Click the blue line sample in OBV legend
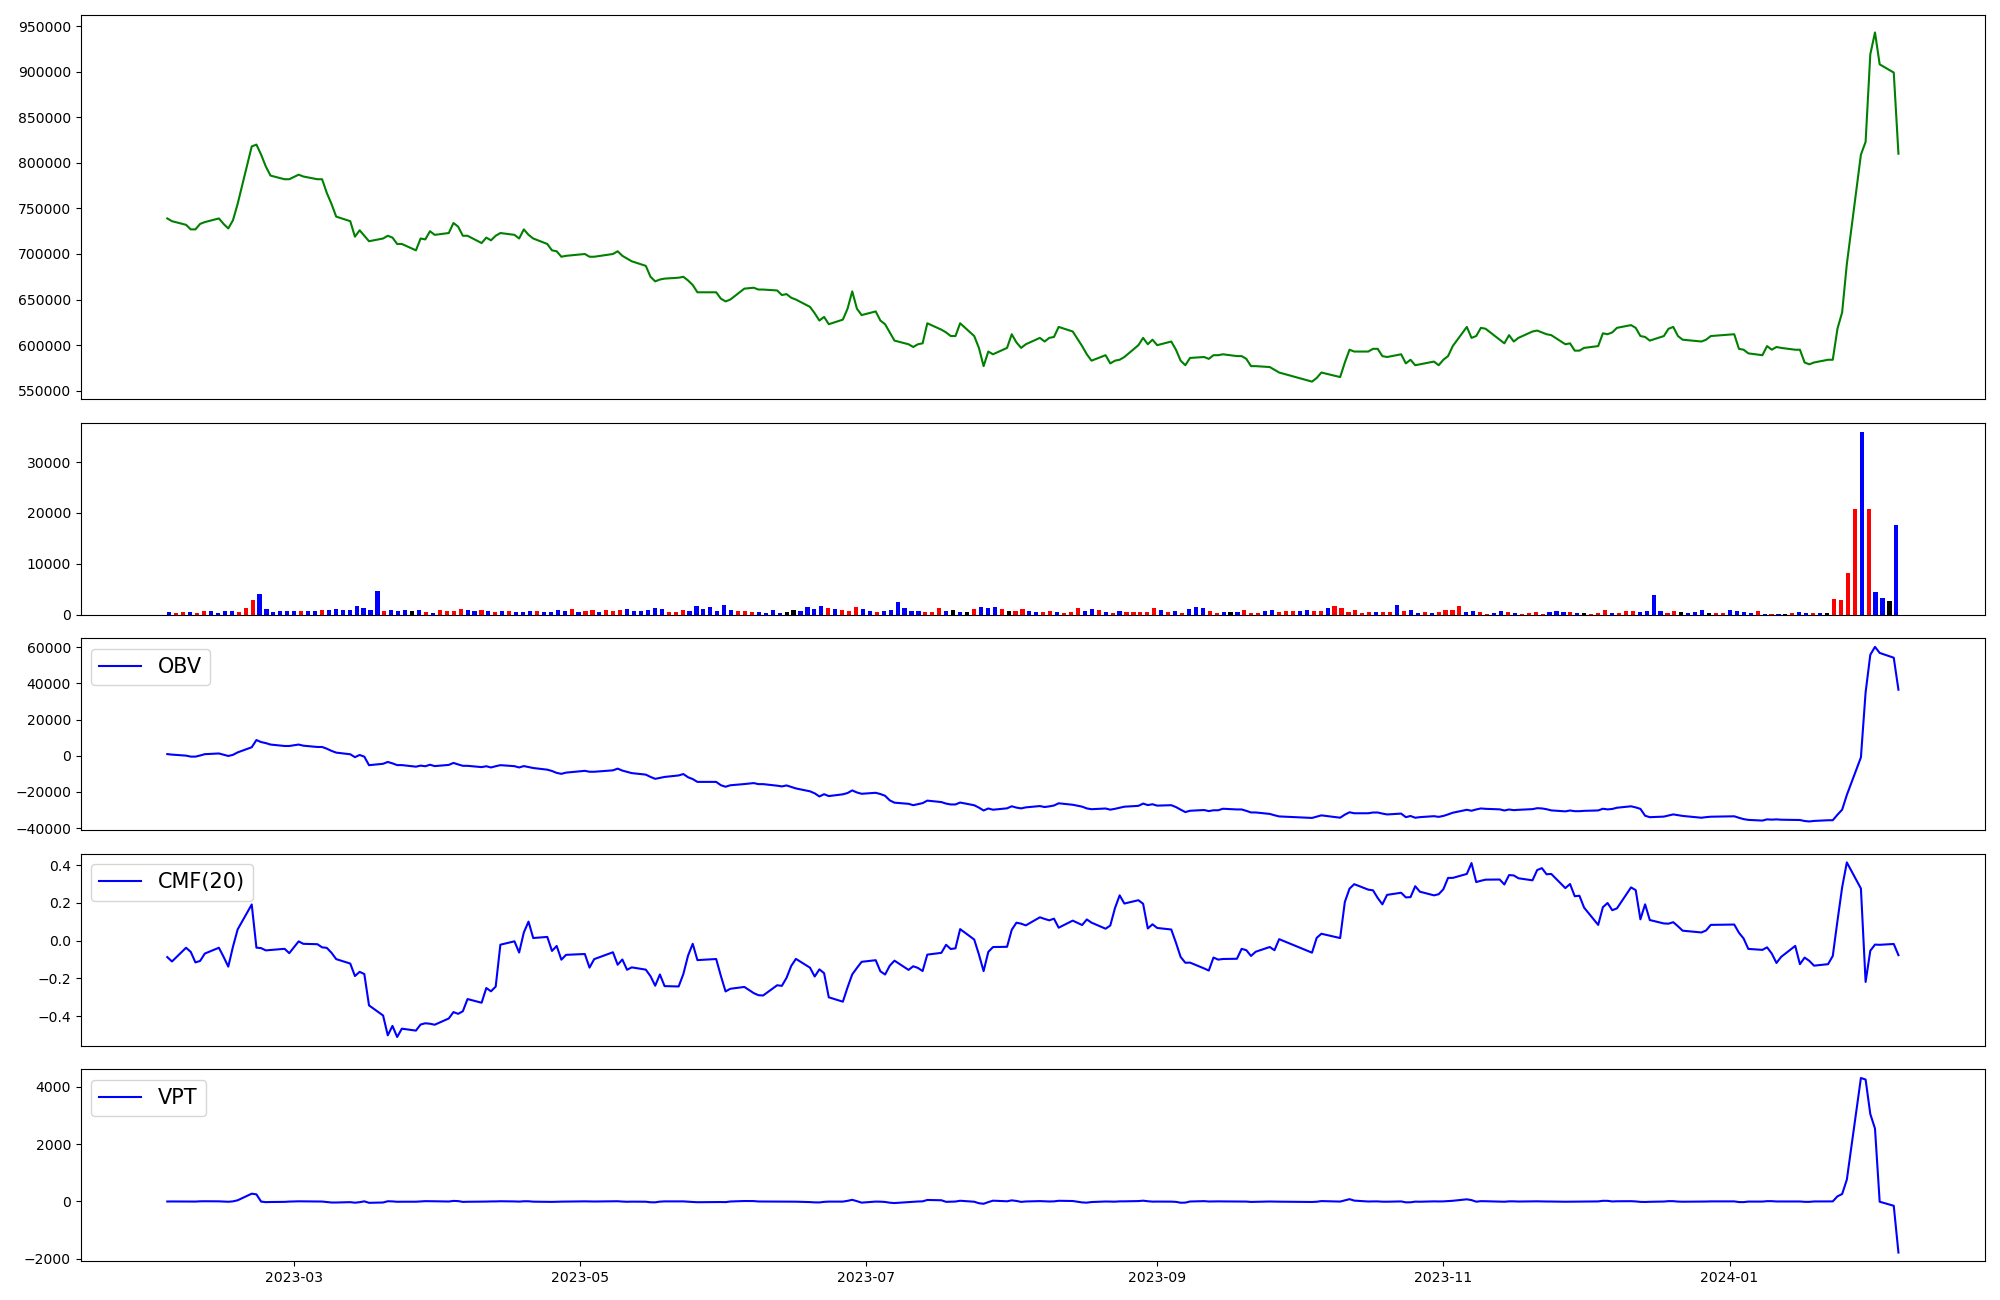This screenshot has height=1300, width=2000. point(120,666)
